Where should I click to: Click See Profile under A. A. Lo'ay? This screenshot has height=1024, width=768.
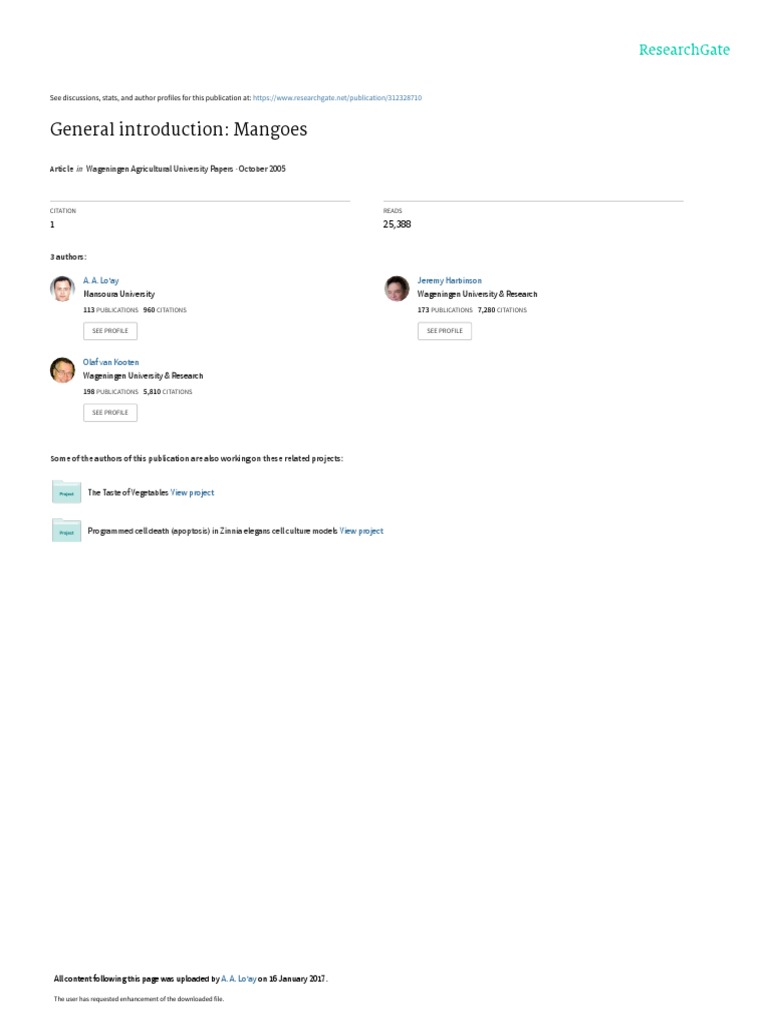(110, 331)
